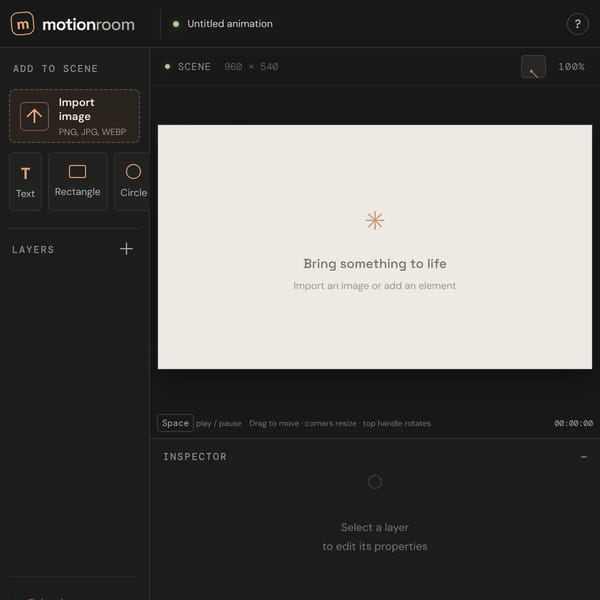600x600 pixels.
Task: Click the Inspector empty-state dashed circle icon
Action: tap(375, 482)
